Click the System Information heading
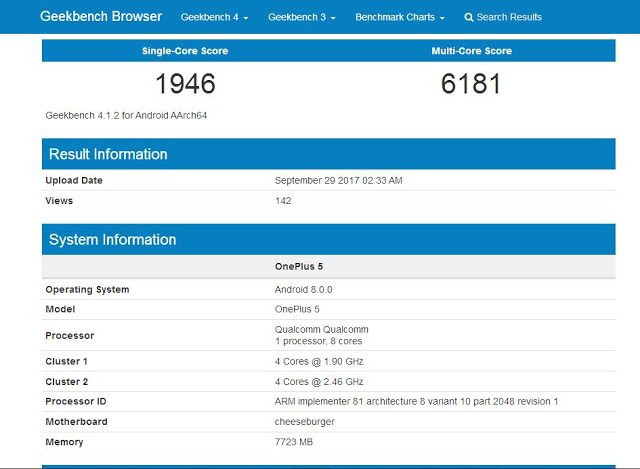The height and width of the screenshot is (469, 640). pos(113,240)
